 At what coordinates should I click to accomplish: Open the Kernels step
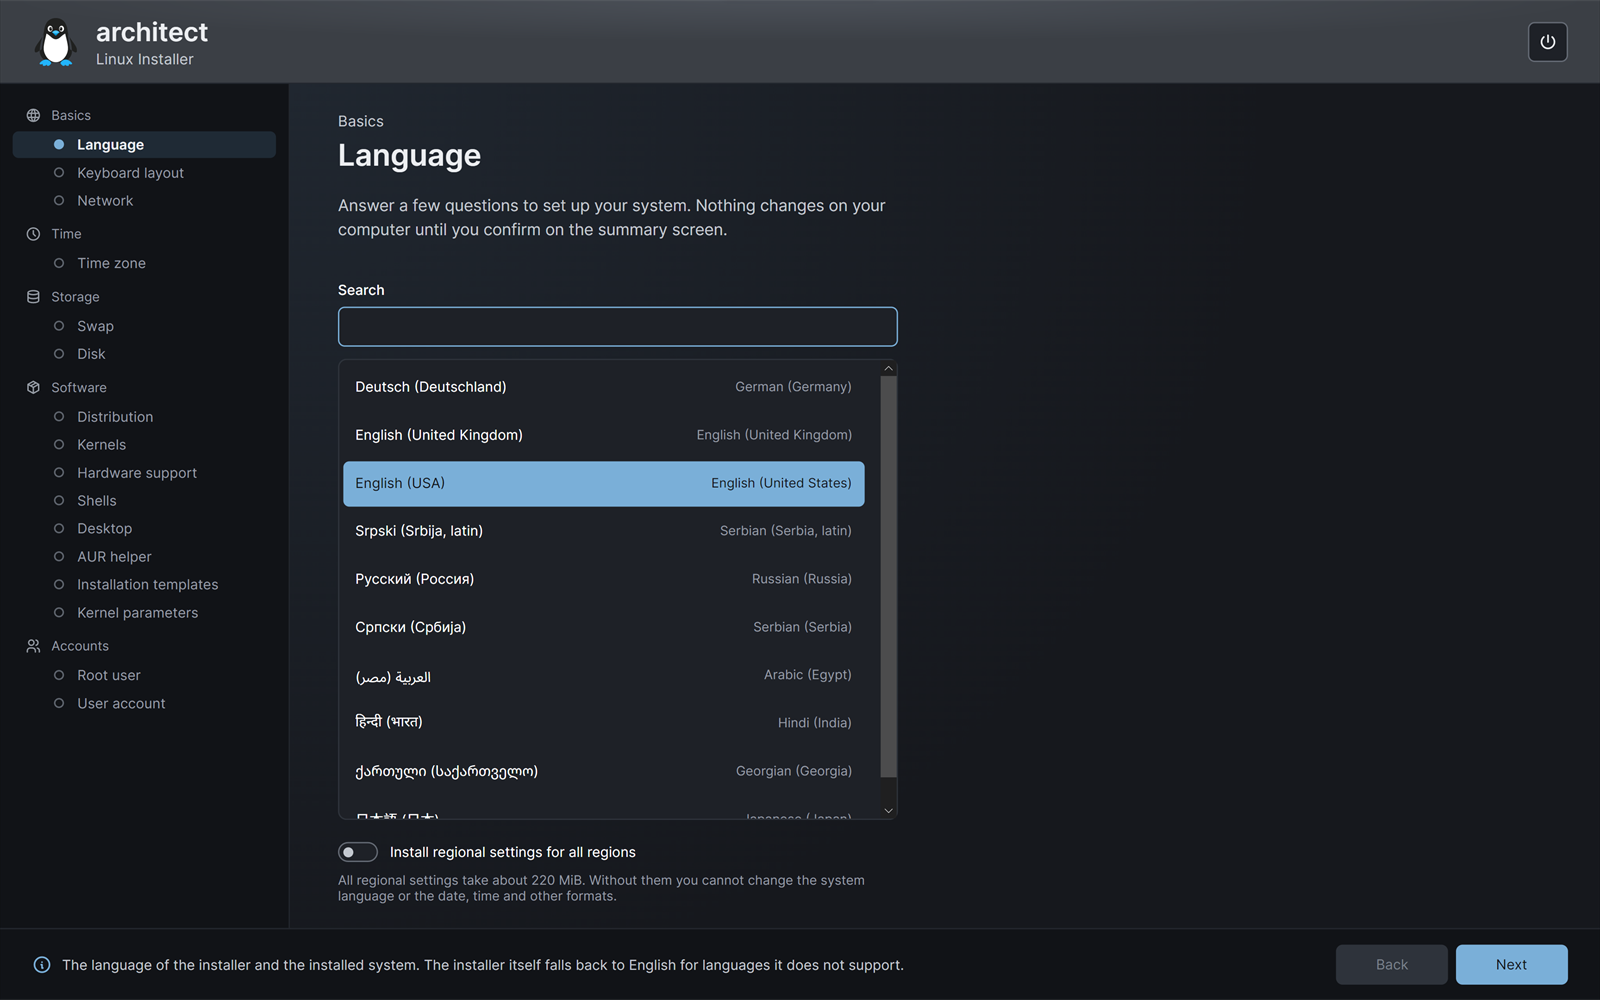click(144, 445)
